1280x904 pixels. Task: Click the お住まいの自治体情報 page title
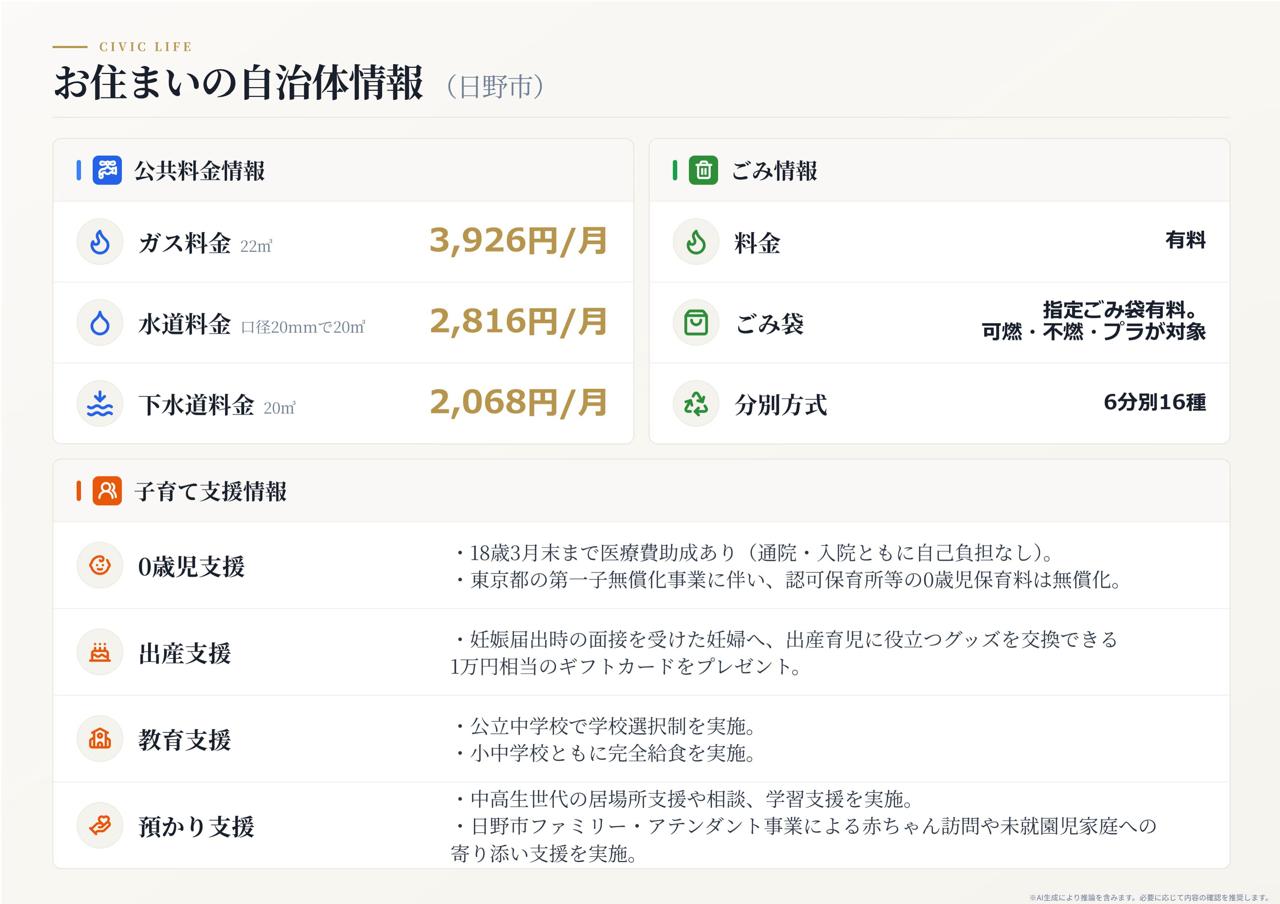coord(238,84)
